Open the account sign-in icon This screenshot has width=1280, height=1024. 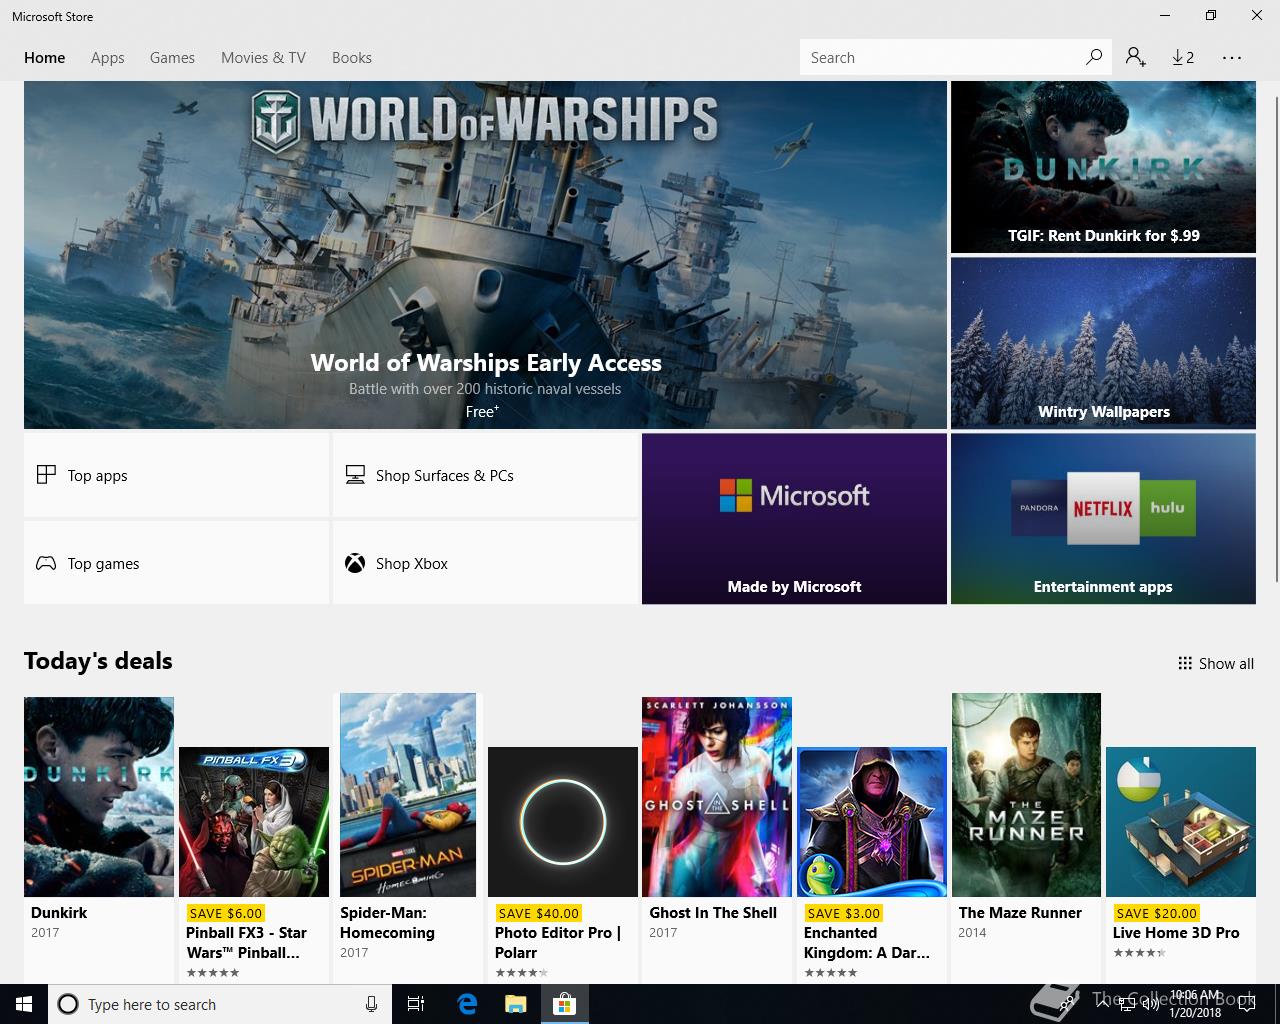point(1135,57)
